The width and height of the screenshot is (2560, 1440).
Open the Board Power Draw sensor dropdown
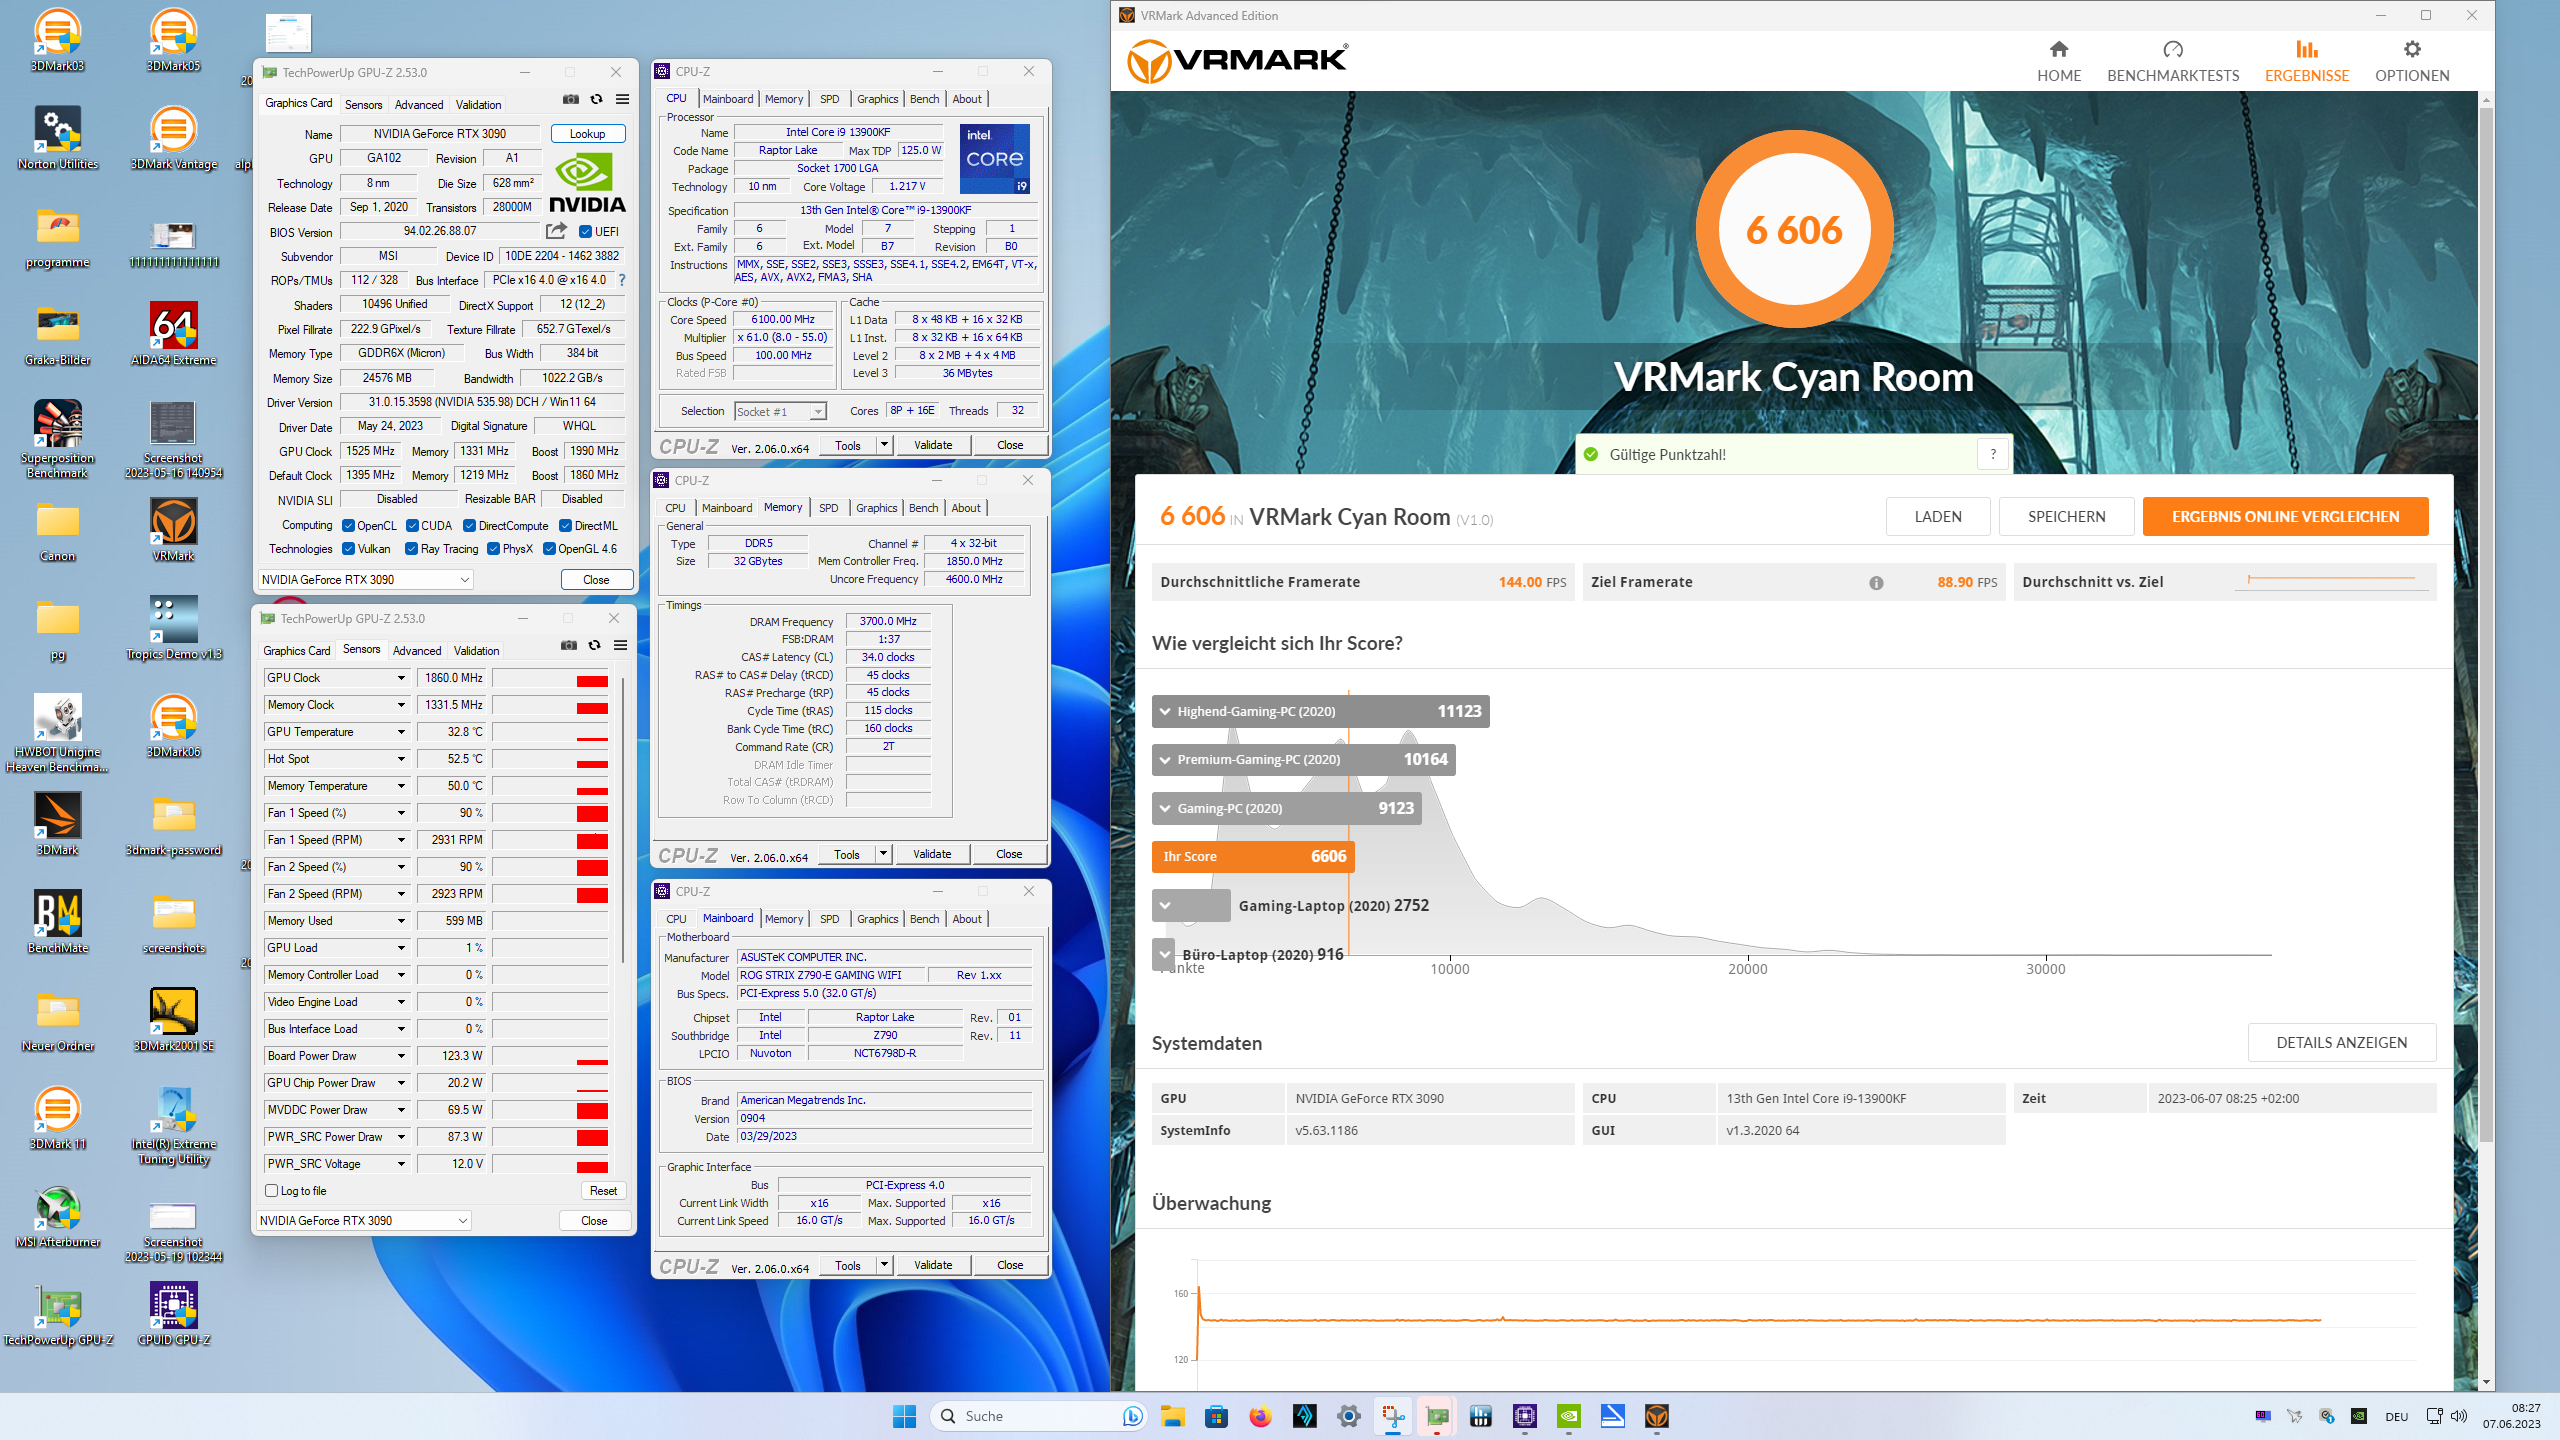[401, 1056]
